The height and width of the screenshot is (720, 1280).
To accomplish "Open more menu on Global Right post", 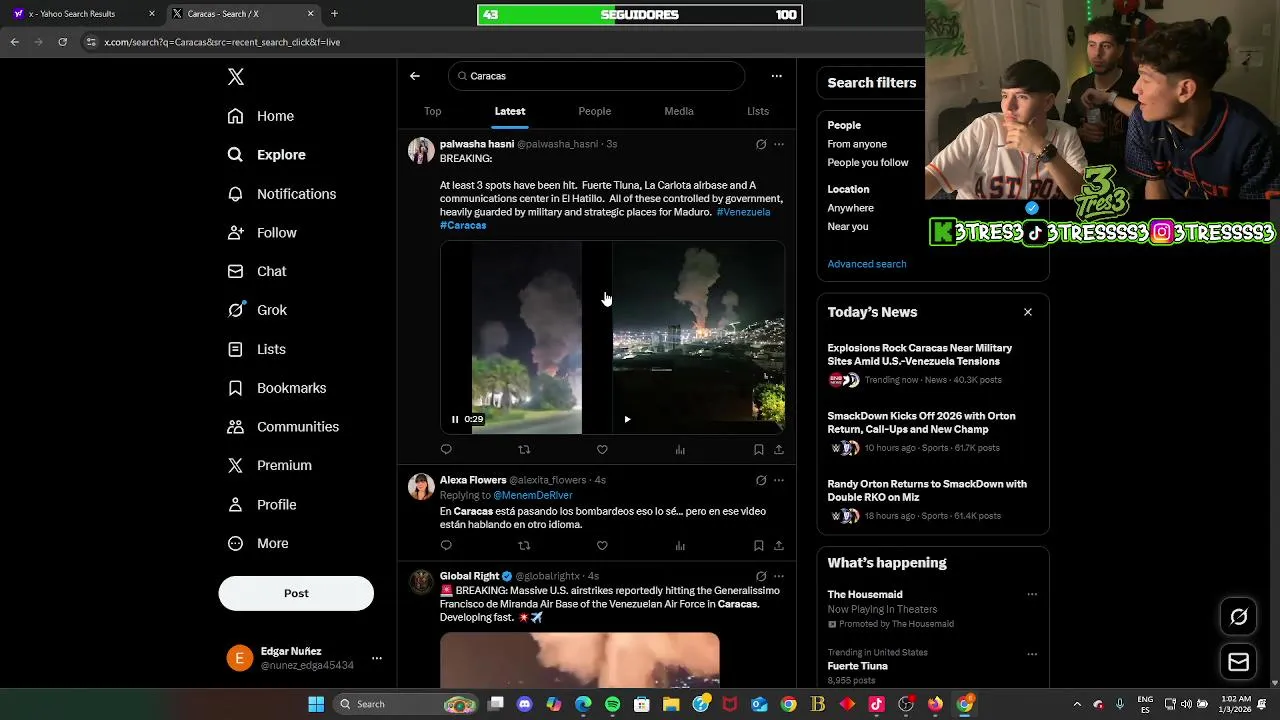I will click(x=779, y=576).
